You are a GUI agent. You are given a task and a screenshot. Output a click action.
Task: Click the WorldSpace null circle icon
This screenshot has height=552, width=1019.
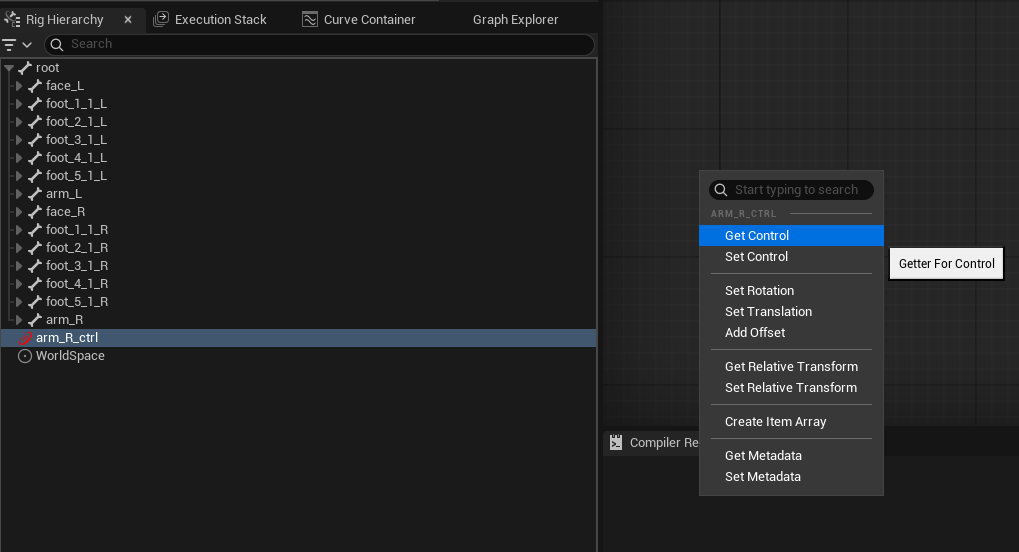pos(25,356)
